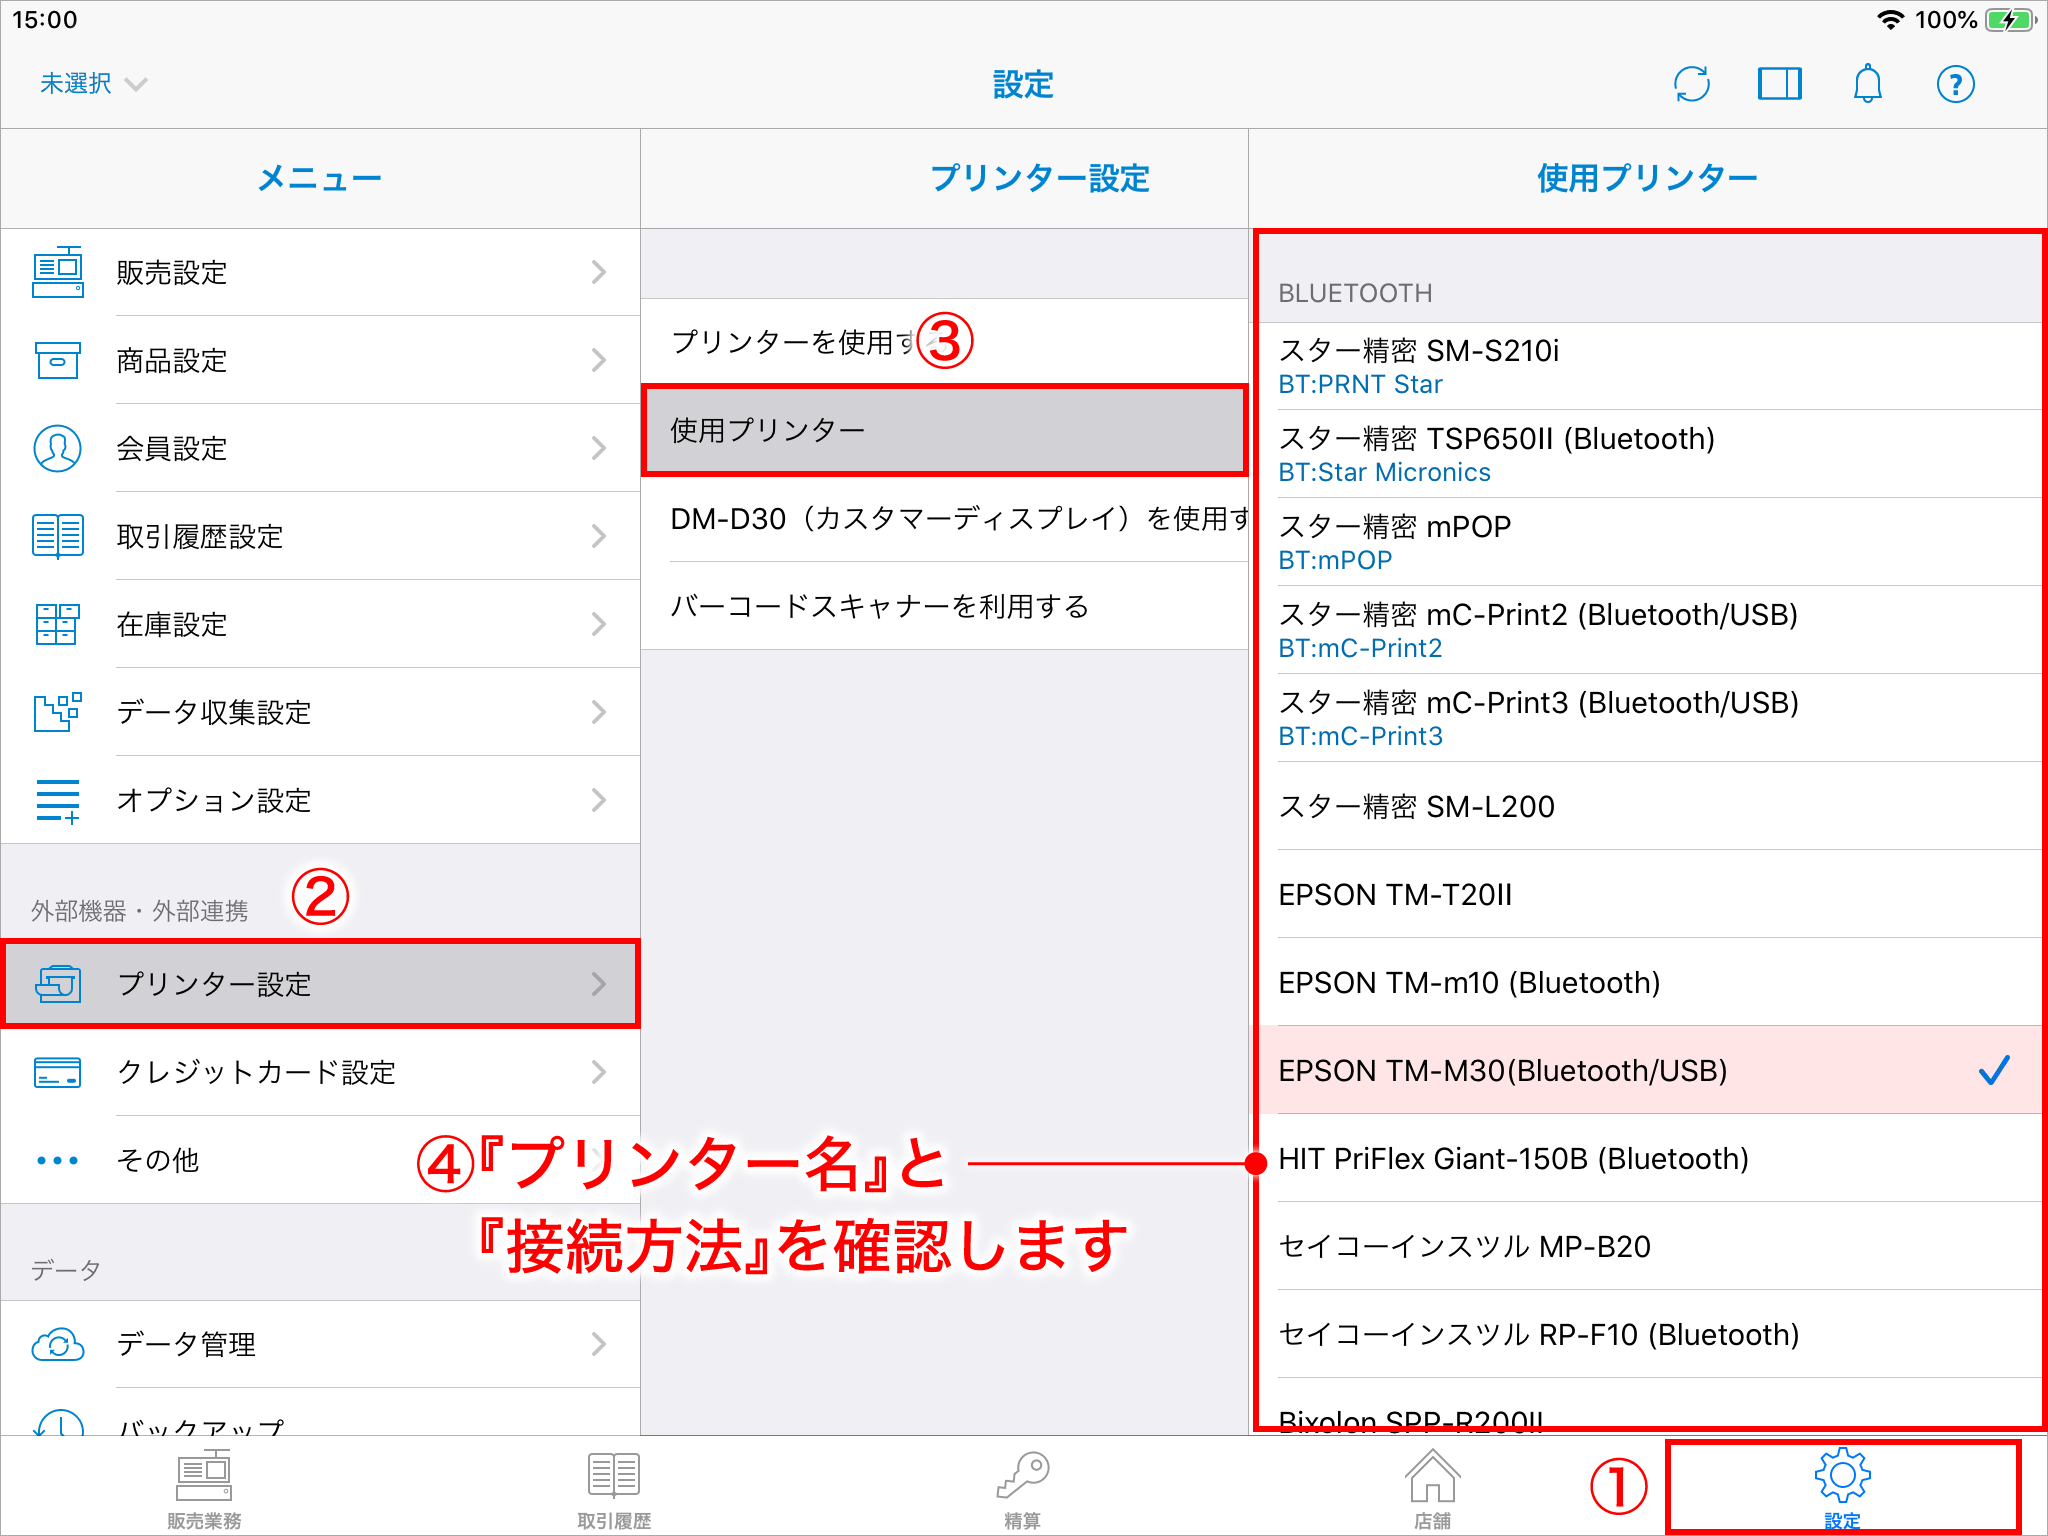Image resolution: width=2048 pixels, height=1536 pixels.
Task: Click the データ収集設定 icon
Action: (x=58, y=712)
